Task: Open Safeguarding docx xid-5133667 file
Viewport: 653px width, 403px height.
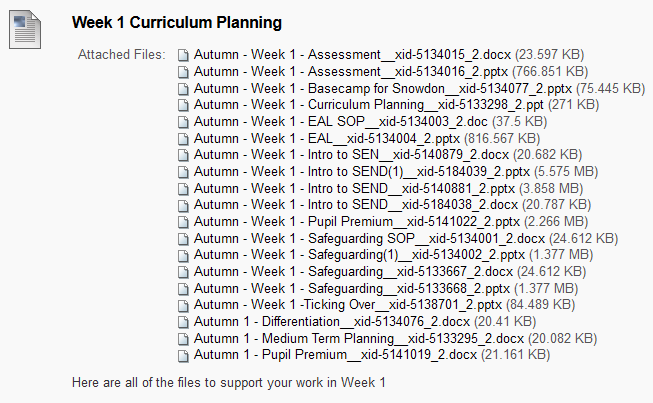Action: coord(353,271)
